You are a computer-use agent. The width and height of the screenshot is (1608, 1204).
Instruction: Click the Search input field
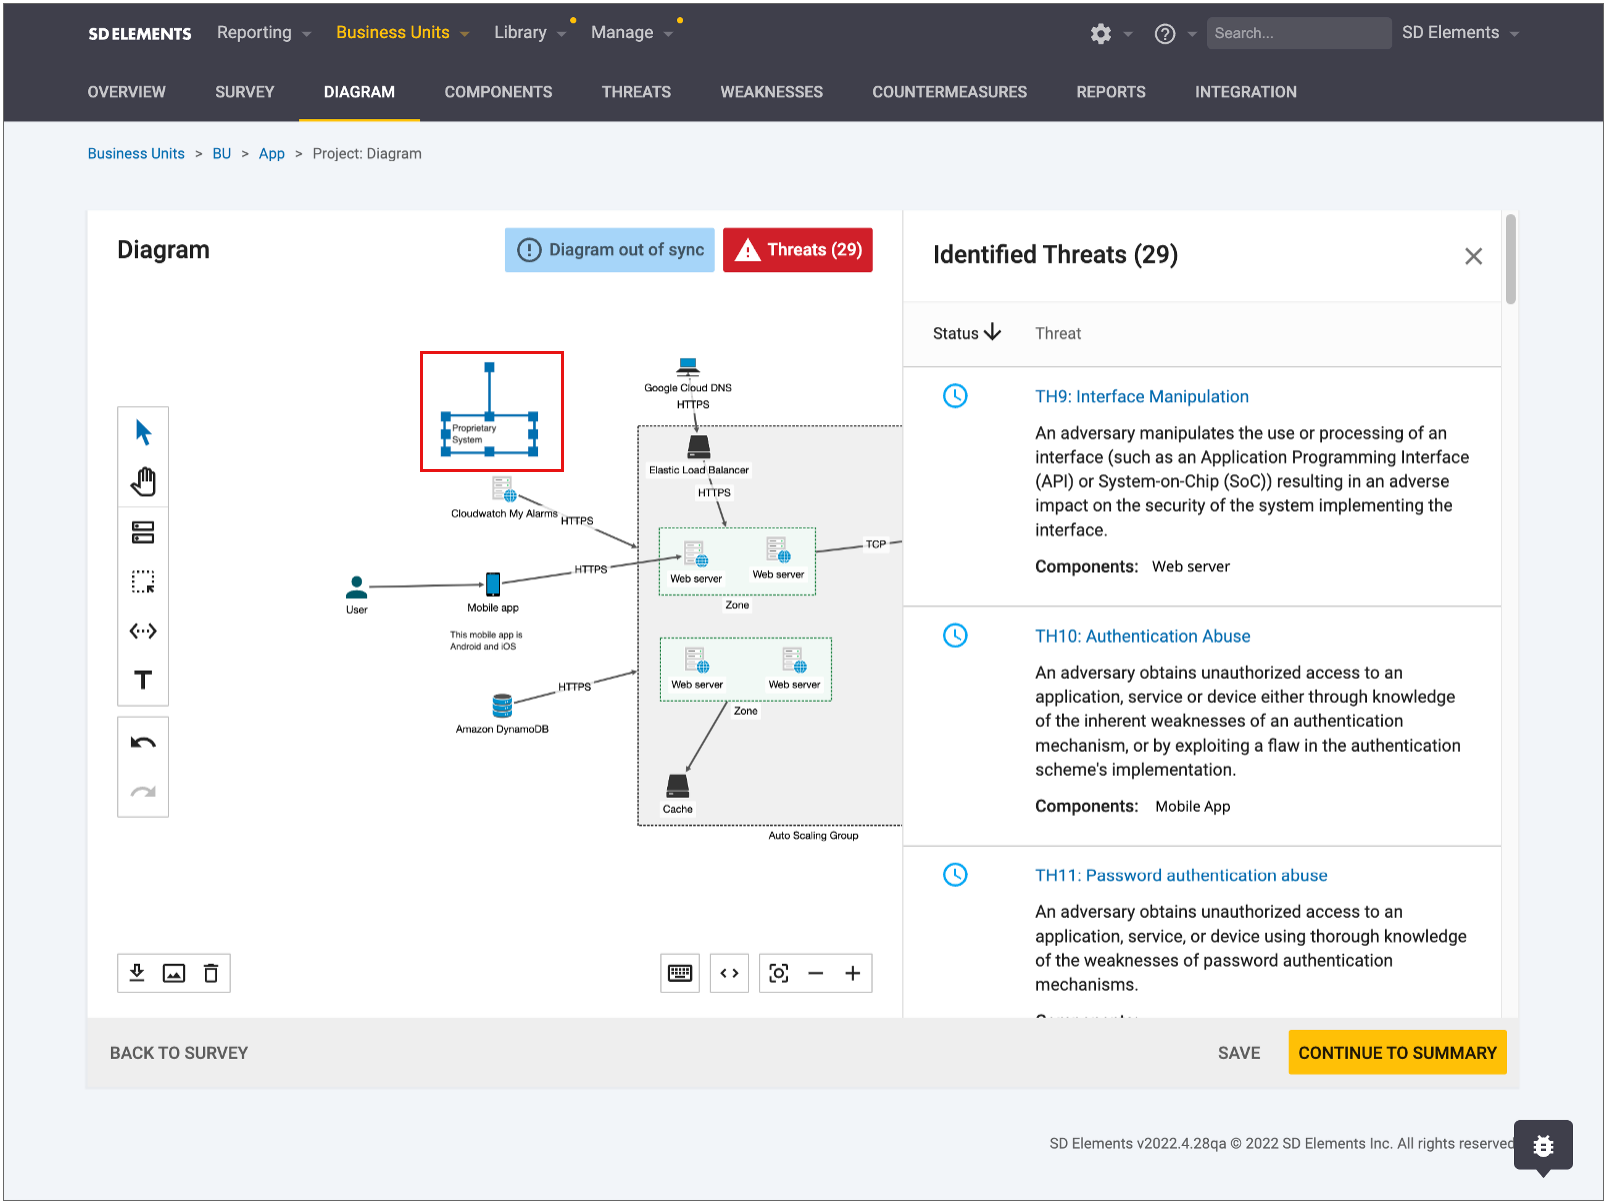click(x=1297, y=33)
